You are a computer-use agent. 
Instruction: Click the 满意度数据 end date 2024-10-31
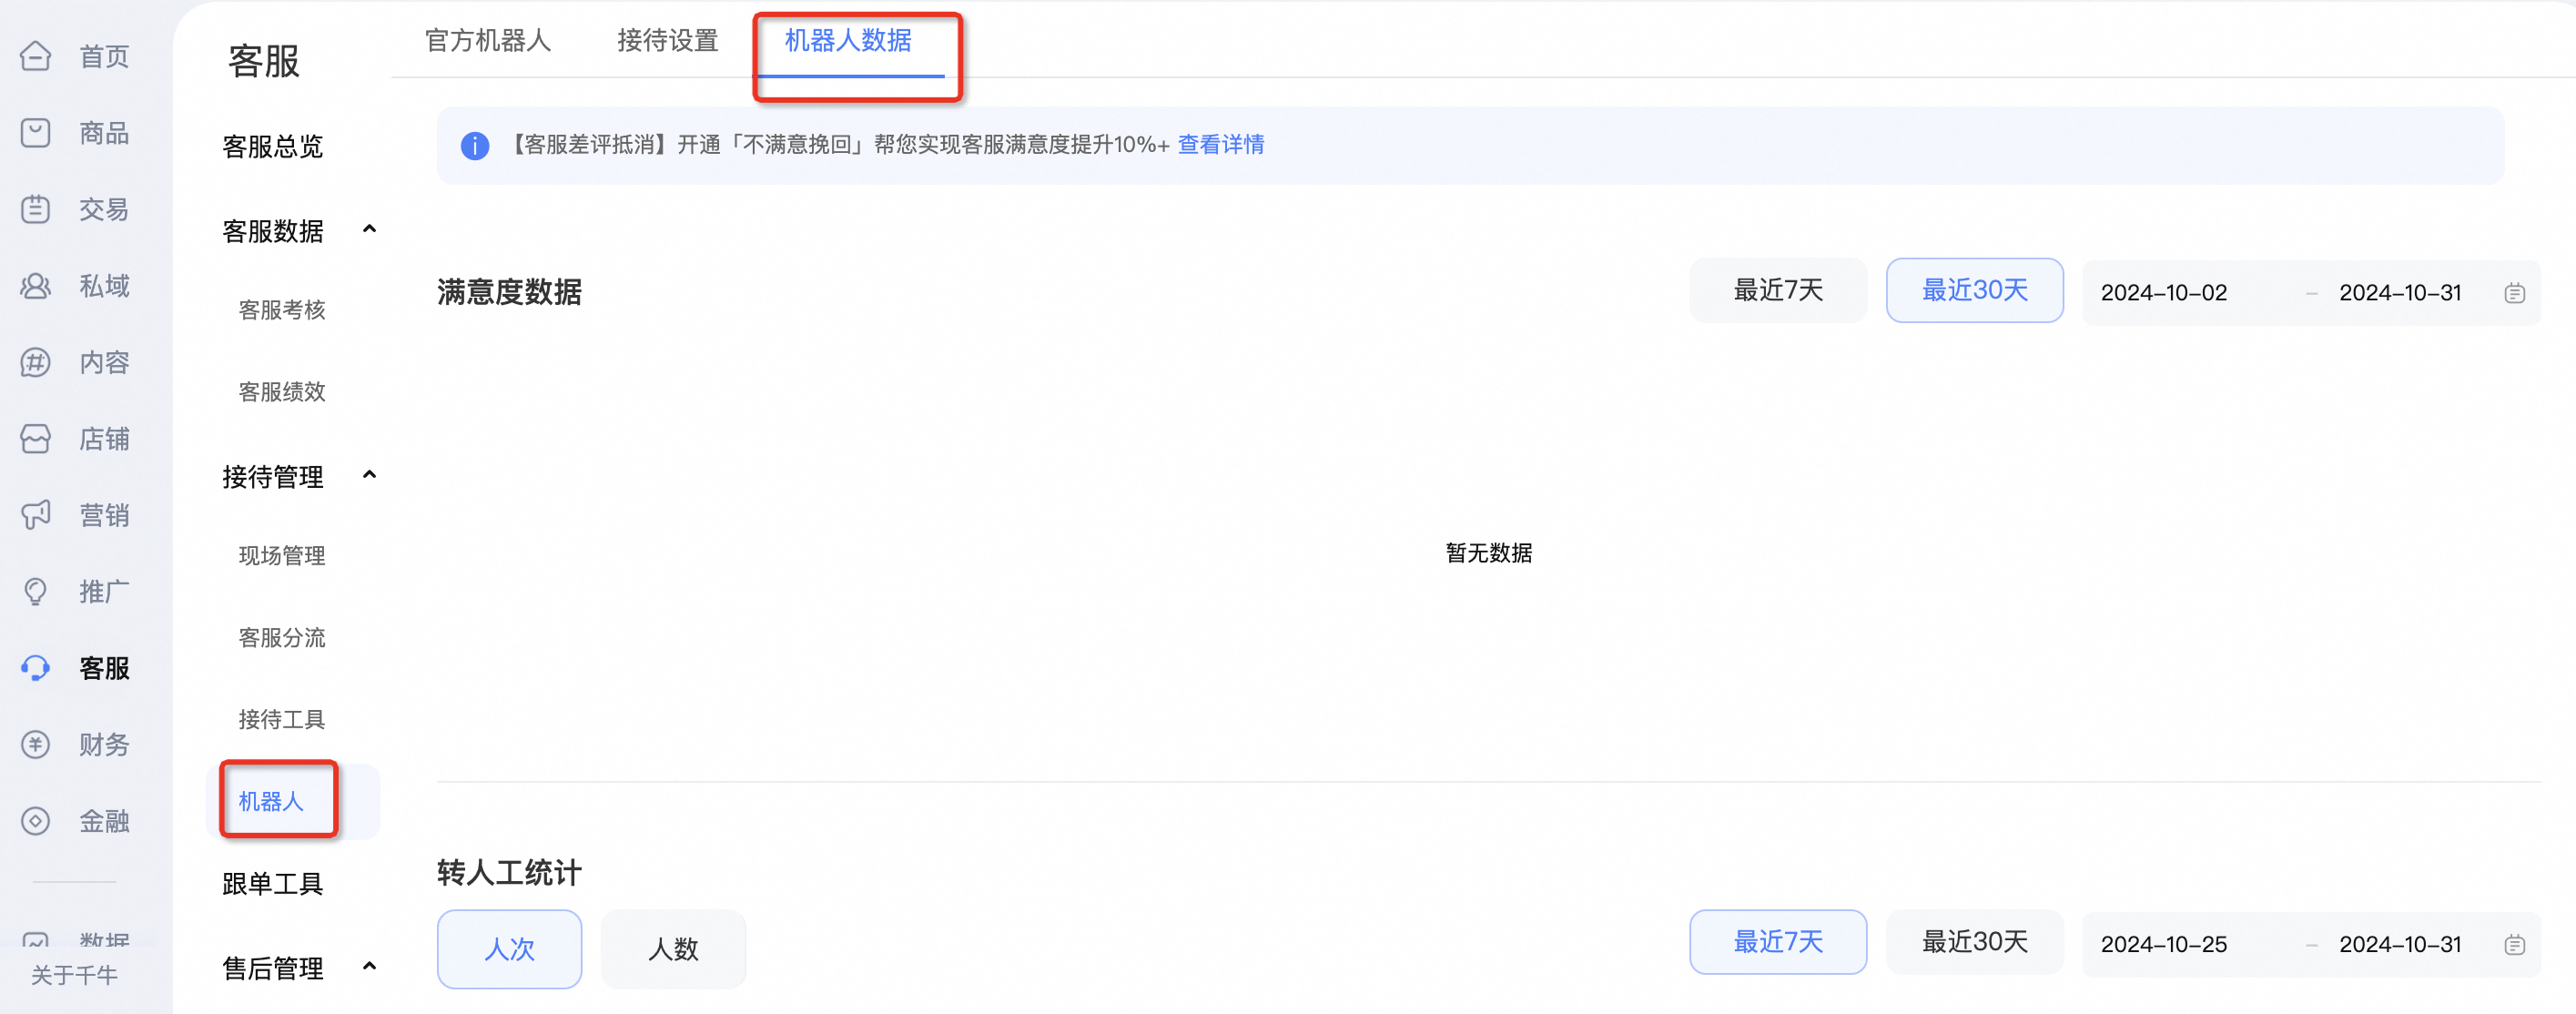(x=2400, y=293)
